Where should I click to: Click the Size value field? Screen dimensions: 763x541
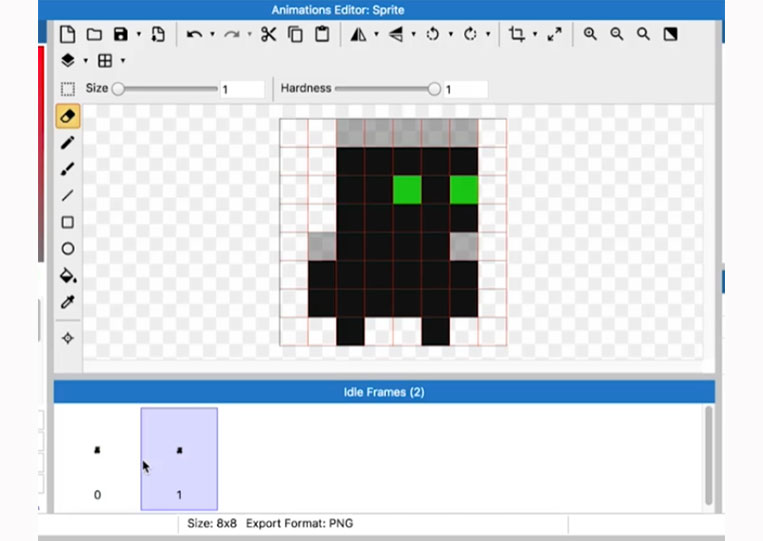(242, 90)
